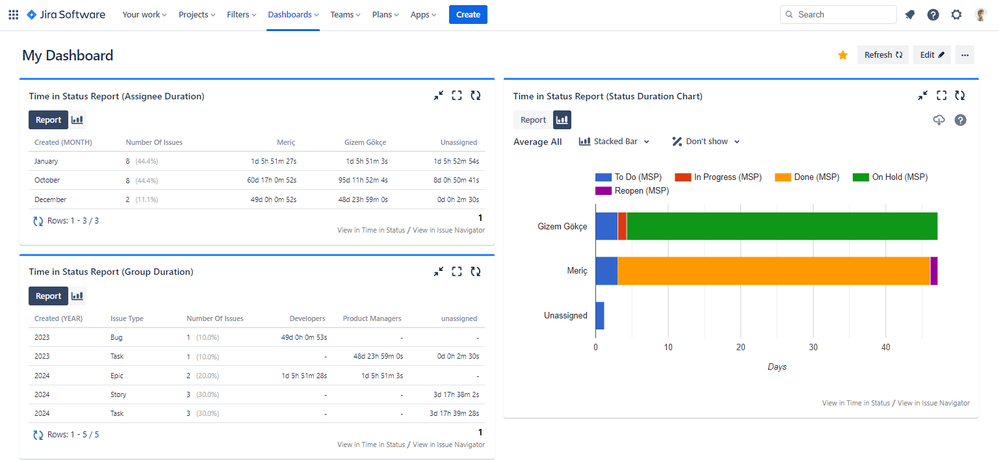Star this dashboard as favorite
999x460 pixels.
(843, 55)
